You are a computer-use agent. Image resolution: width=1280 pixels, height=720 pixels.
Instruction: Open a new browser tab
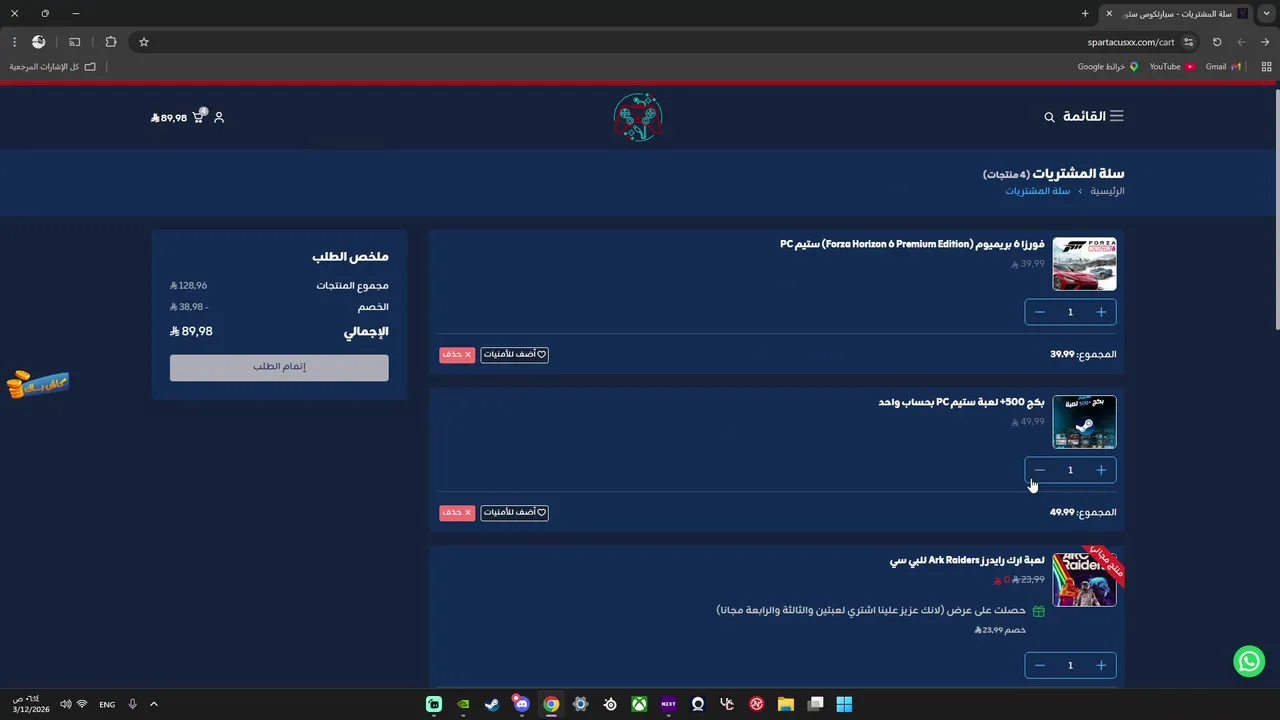point(1085,13)
